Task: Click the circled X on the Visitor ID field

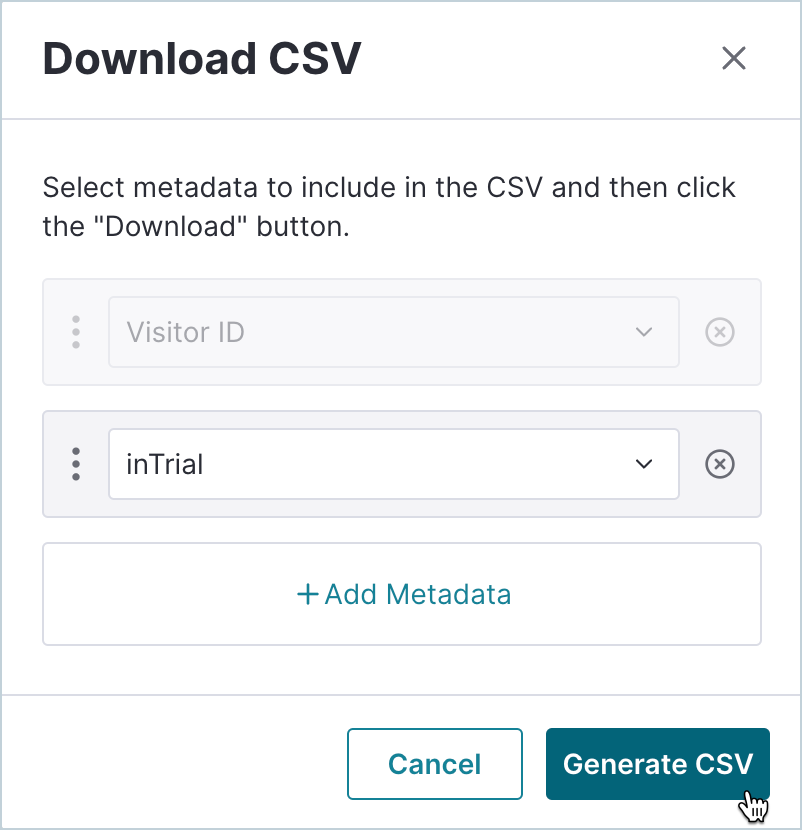Action: point(719,332)
